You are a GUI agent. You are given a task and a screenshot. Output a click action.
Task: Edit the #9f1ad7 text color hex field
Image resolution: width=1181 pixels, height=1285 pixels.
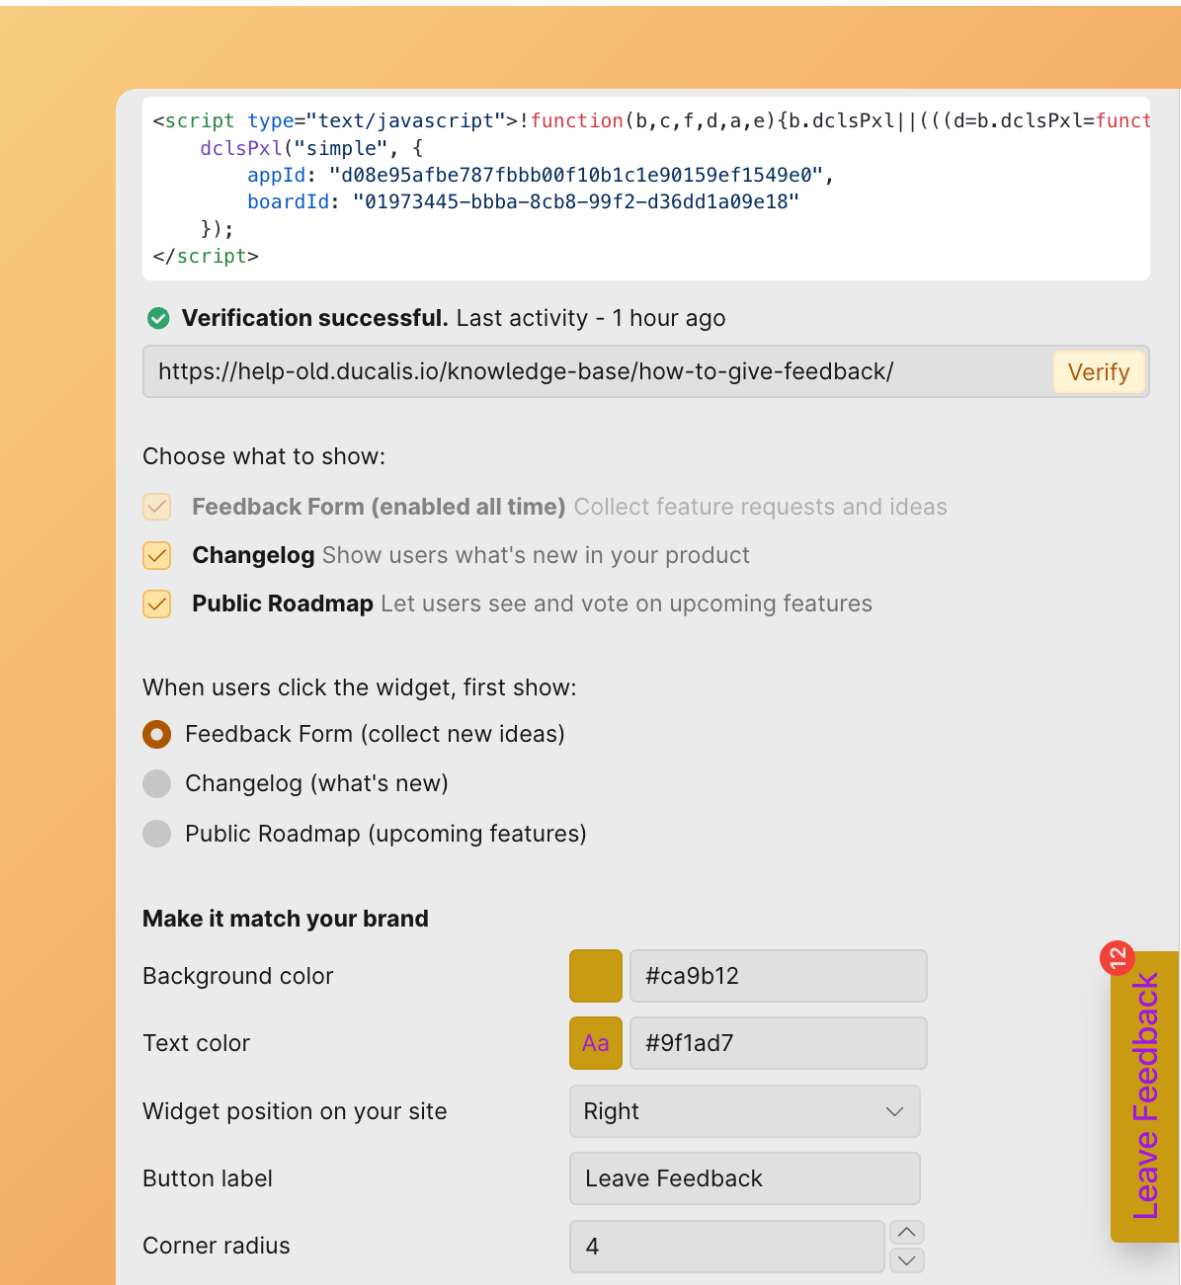click(778, 1043)
